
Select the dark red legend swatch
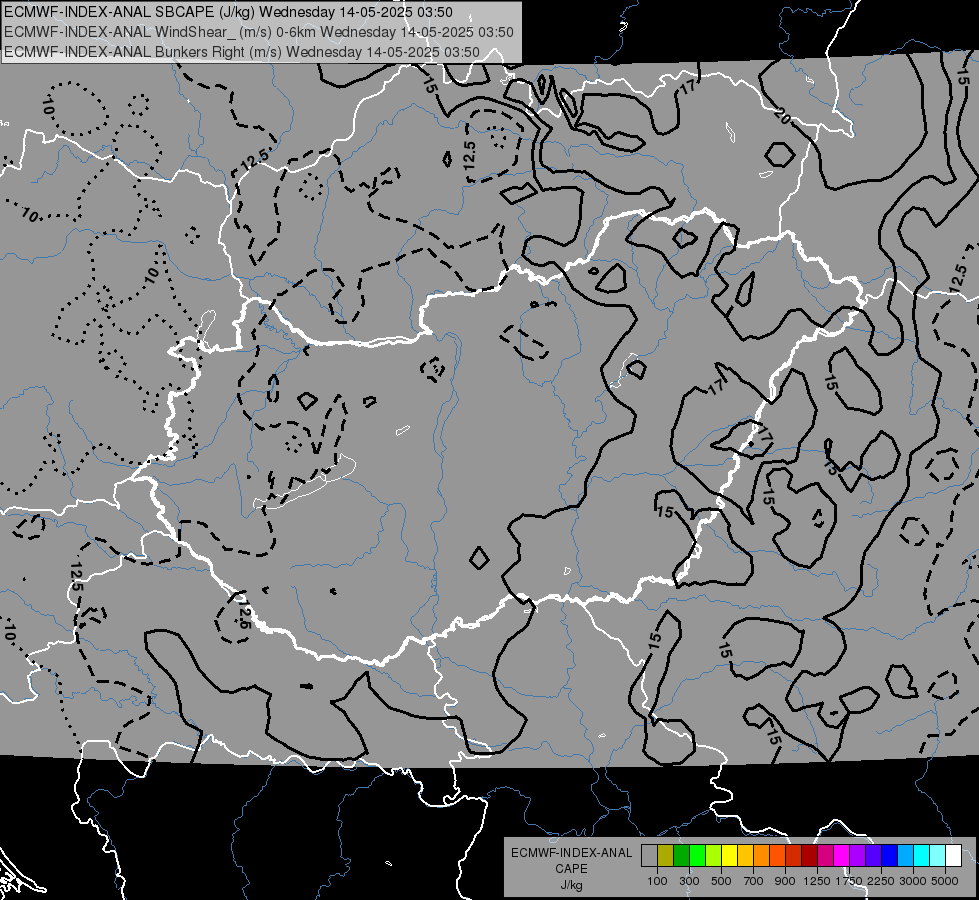coord(809,855)
